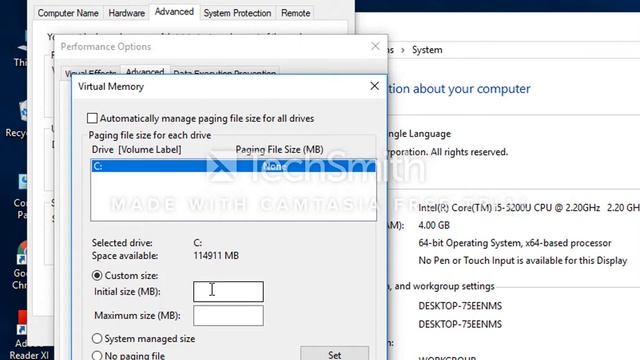Select the Custom size radio button

[97, 276]
